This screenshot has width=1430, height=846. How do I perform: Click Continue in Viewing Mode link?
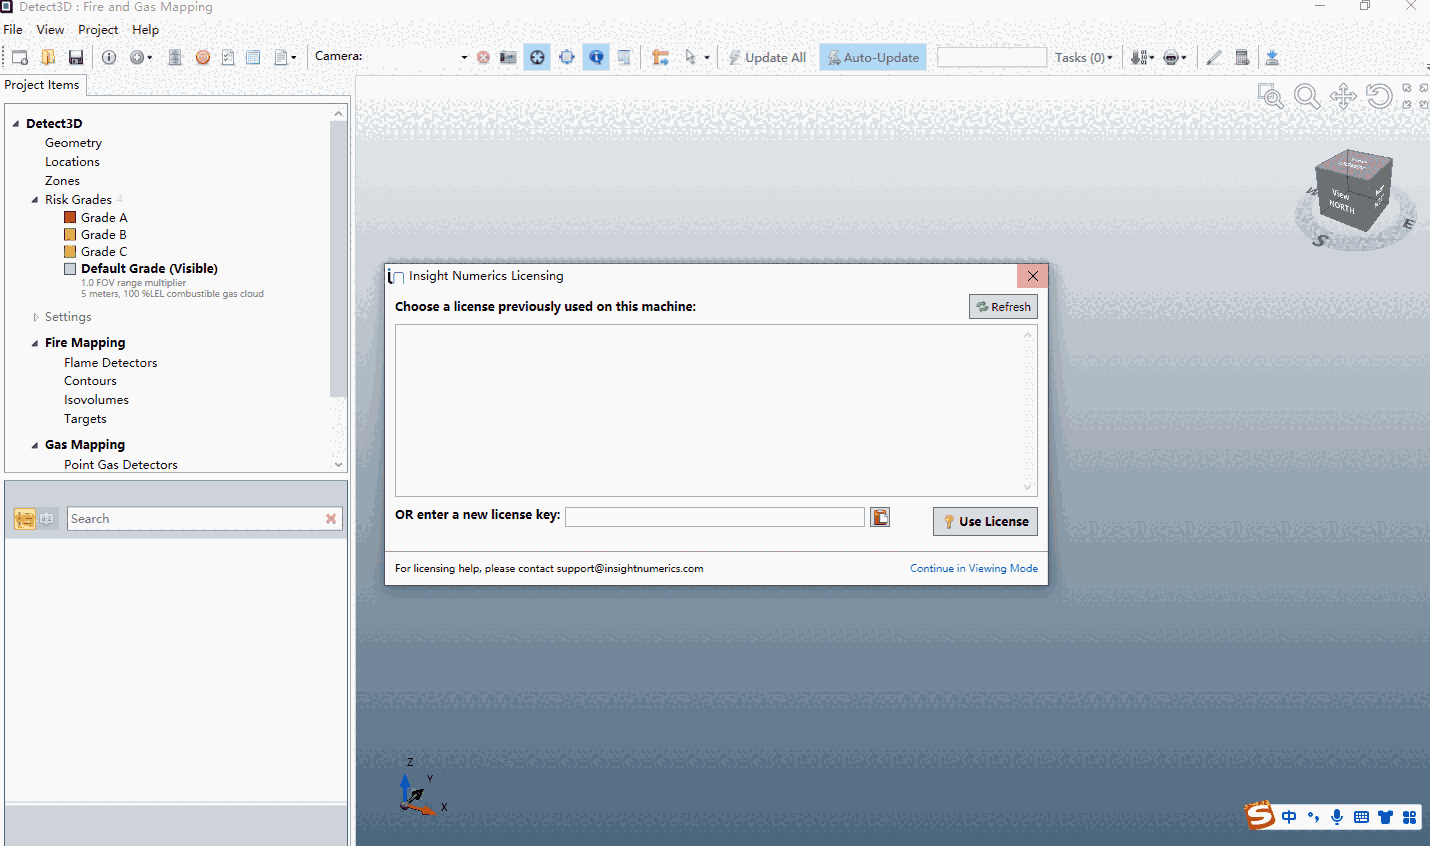[974, 568]
